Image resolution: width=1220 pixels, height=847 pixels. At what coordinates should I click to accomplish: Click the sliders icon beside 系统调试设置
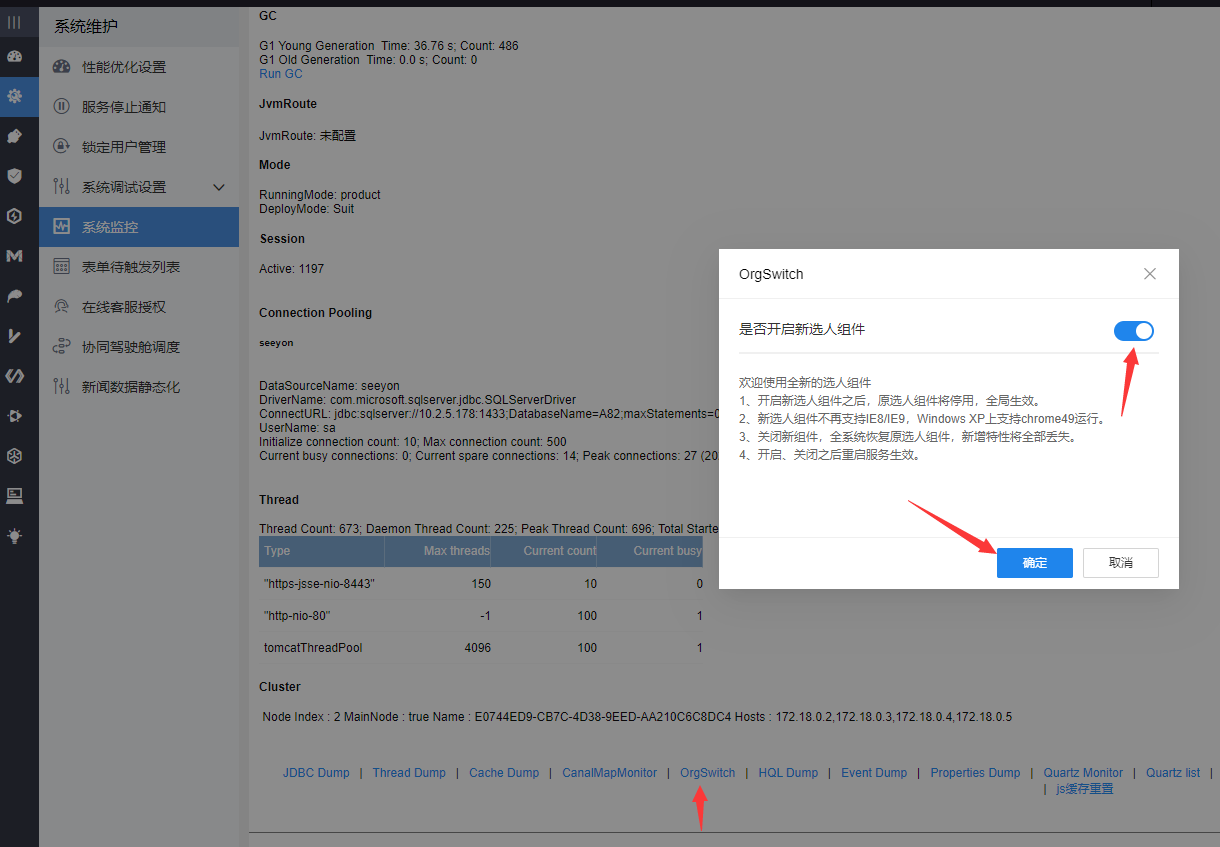tap(62, 187)
